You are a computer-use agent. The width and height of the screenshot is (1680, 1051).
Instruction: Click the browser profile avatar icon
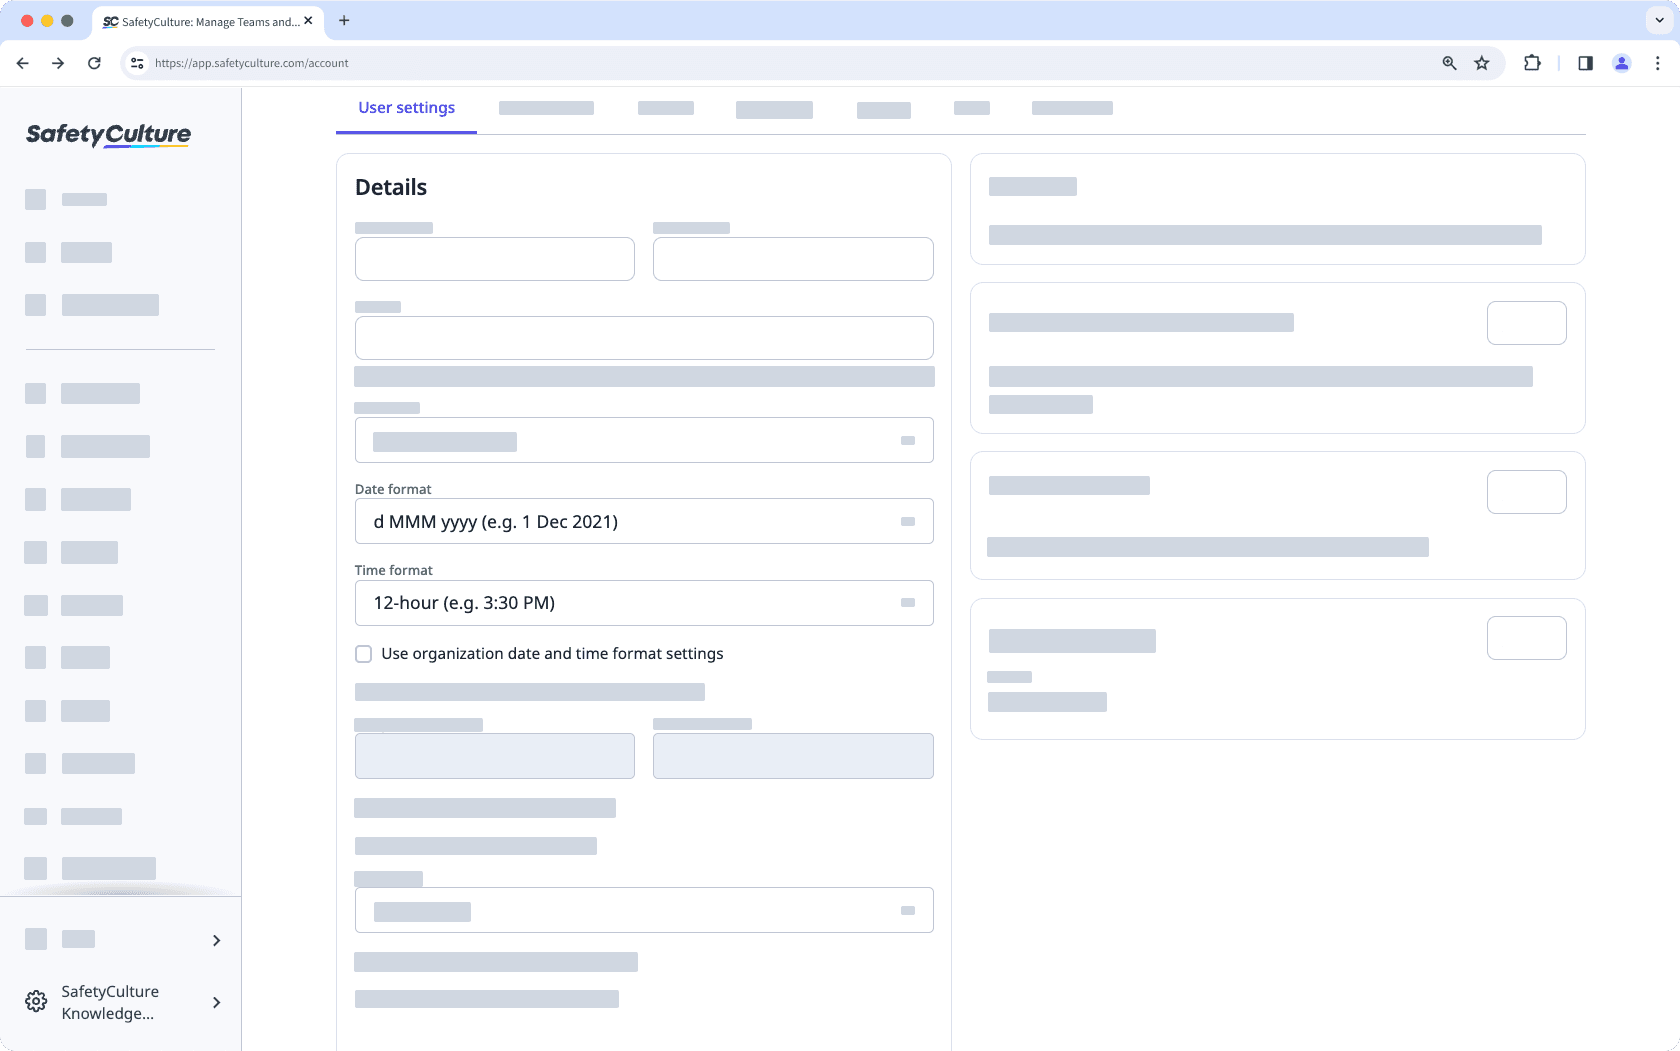[1621, 62]
